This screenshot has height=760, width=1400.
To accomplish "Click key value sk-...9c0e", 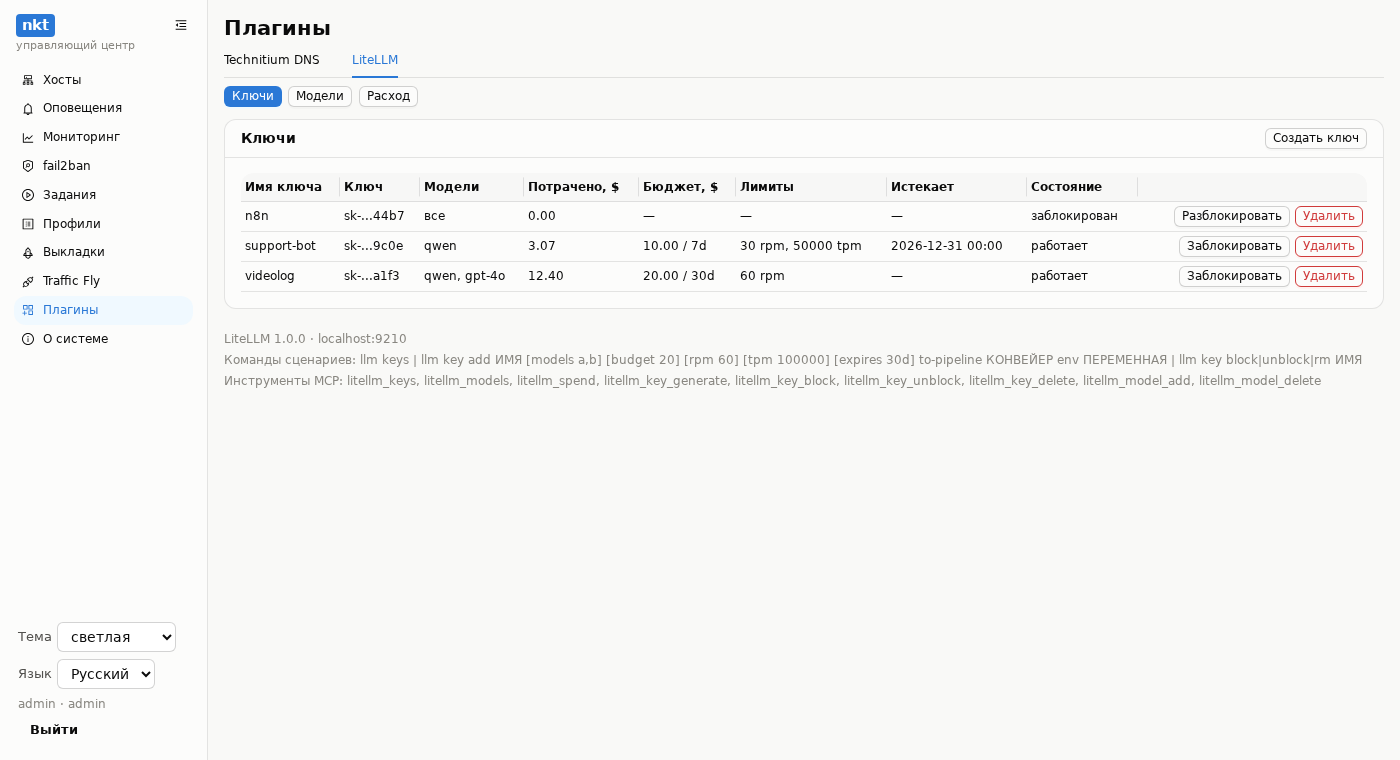I will 374,246.
